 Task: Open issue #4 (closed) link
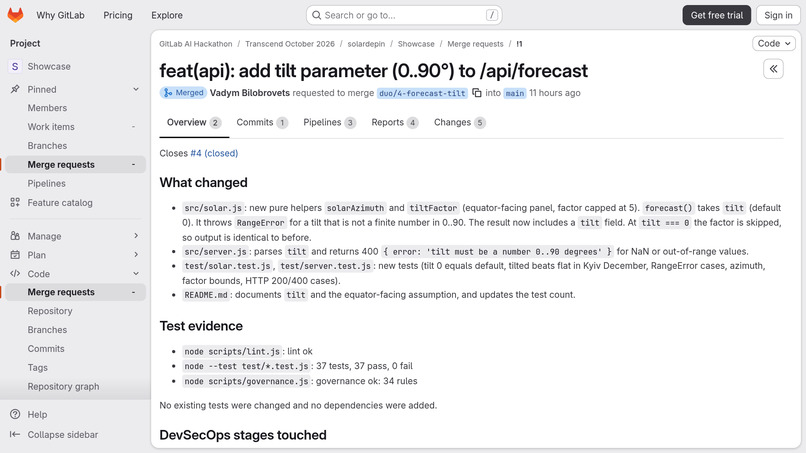[x=214, y=153]
